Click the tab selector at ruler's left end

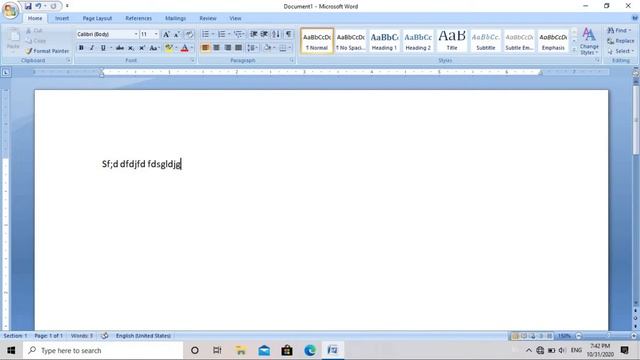pos(6,73)
